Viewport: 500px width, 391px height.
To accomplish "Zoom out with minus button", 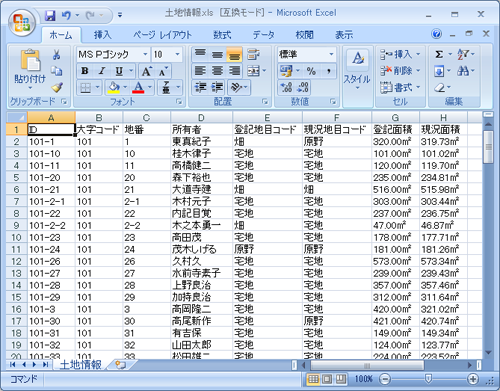I will coord(385,379).
